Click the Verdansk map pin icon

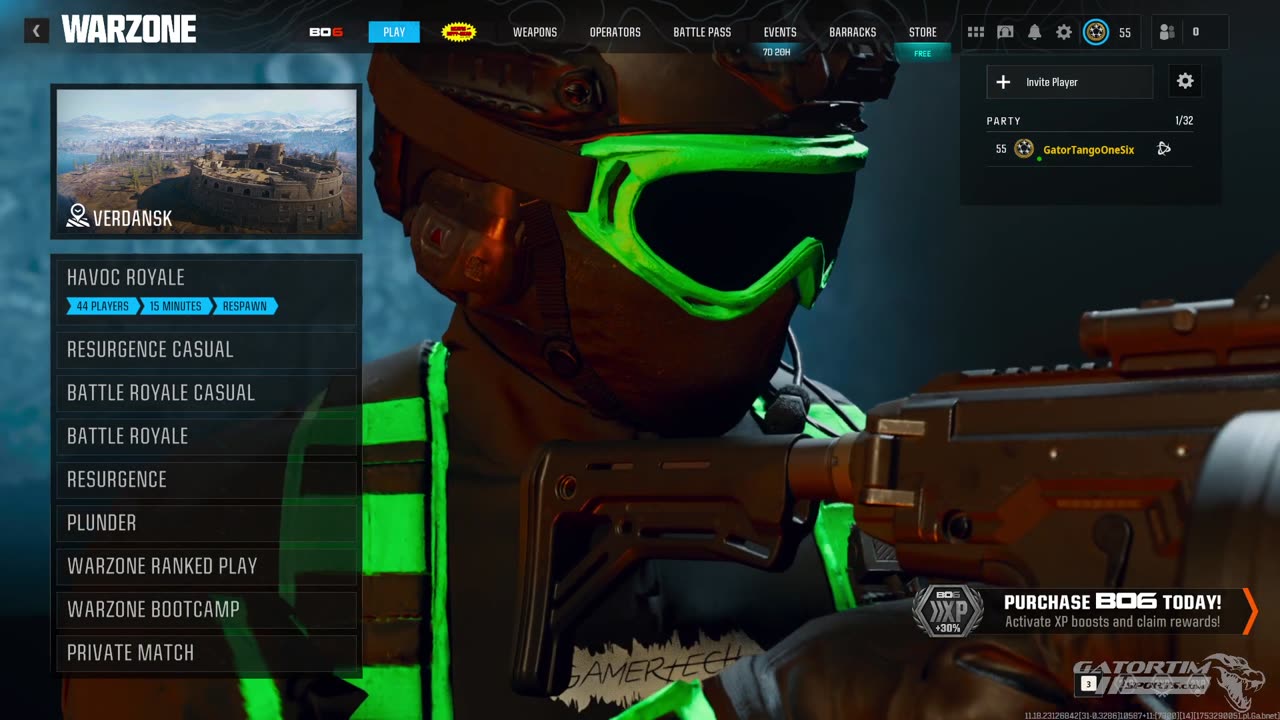point(77,215)
